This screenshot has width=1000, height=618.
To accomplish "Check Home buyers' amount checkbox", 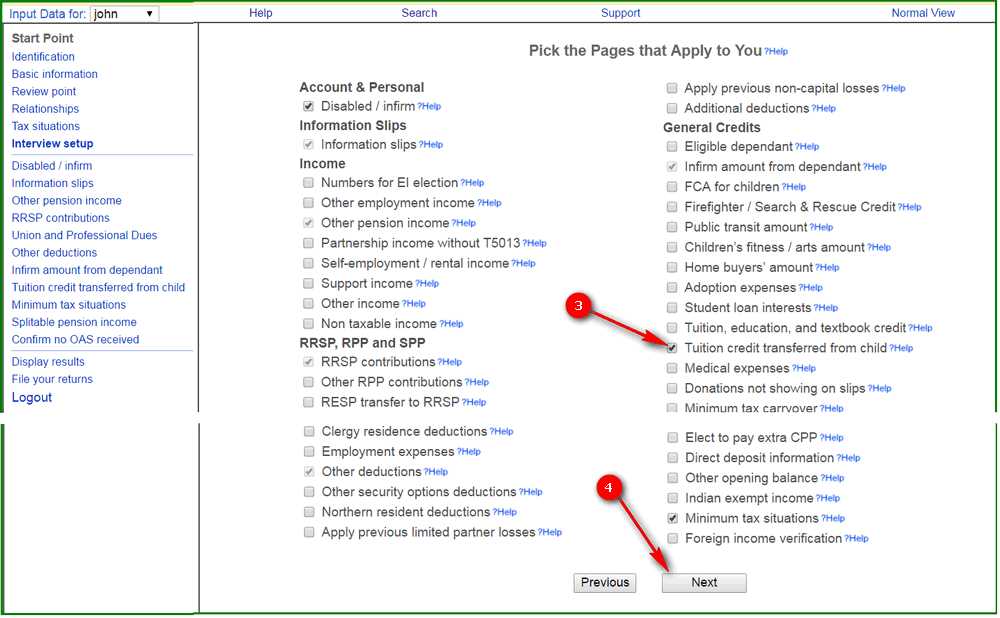I will point(672,267).
